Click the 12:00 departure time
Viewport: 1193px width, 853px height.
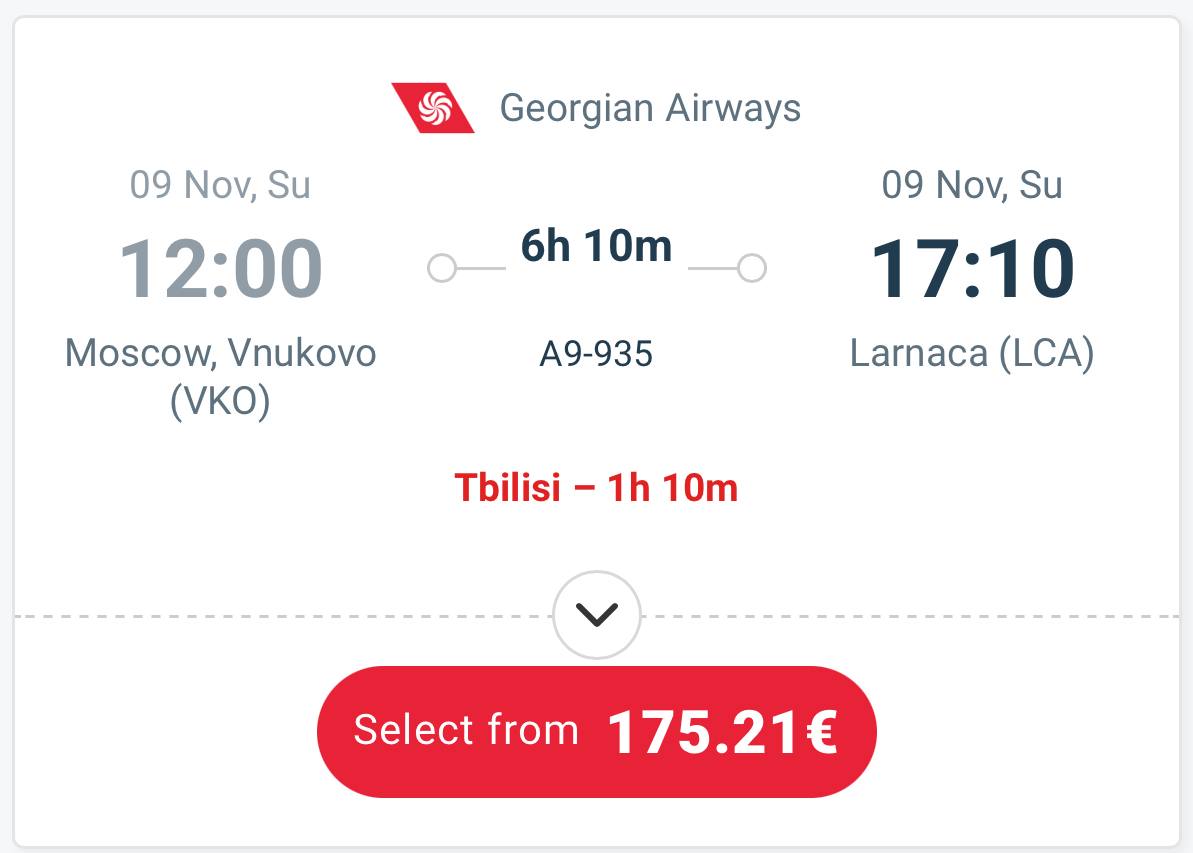[x=220, y=269]
